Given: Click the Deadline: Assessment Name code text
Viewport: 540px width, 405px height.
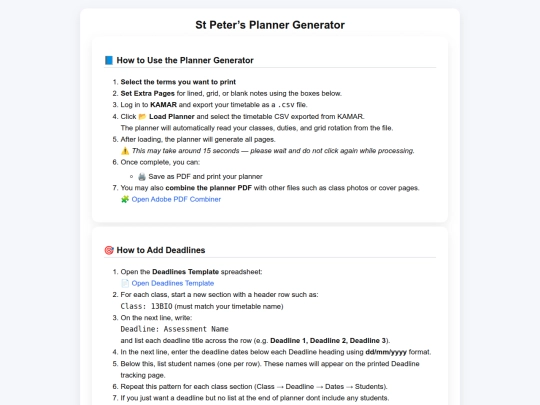Looking at the screenshot, I should [x=174, y=329].
